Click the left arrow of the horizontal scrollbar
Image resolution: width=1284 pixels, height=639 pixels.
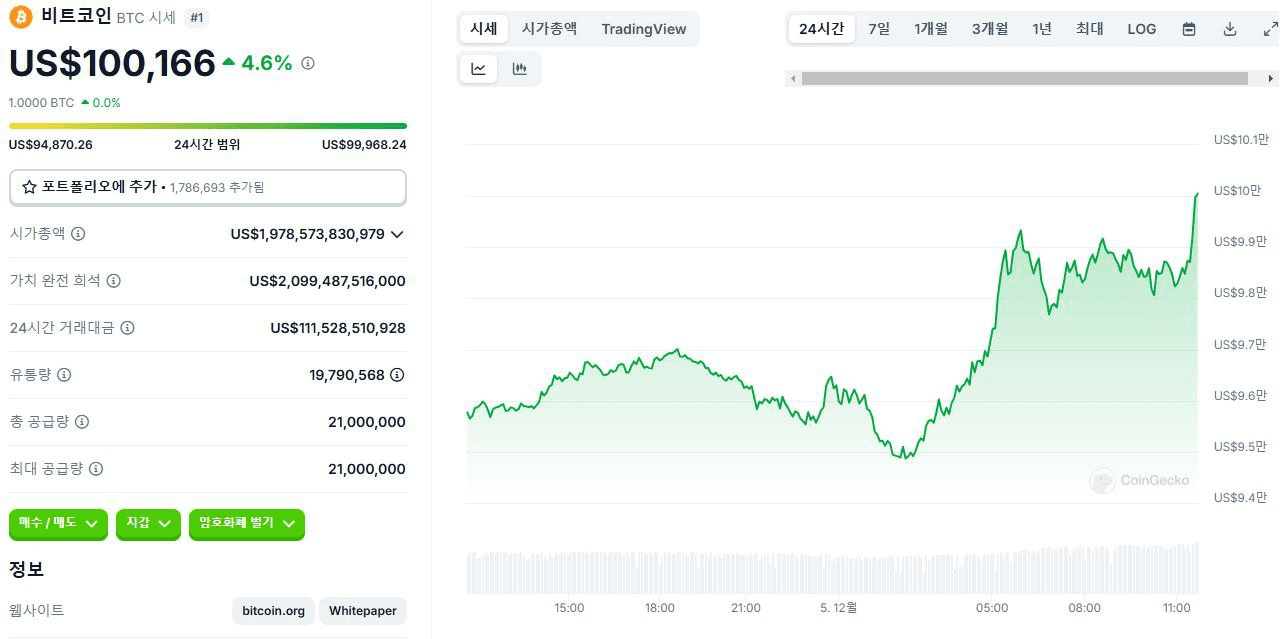pyautogui.click(x=793, y=78)
